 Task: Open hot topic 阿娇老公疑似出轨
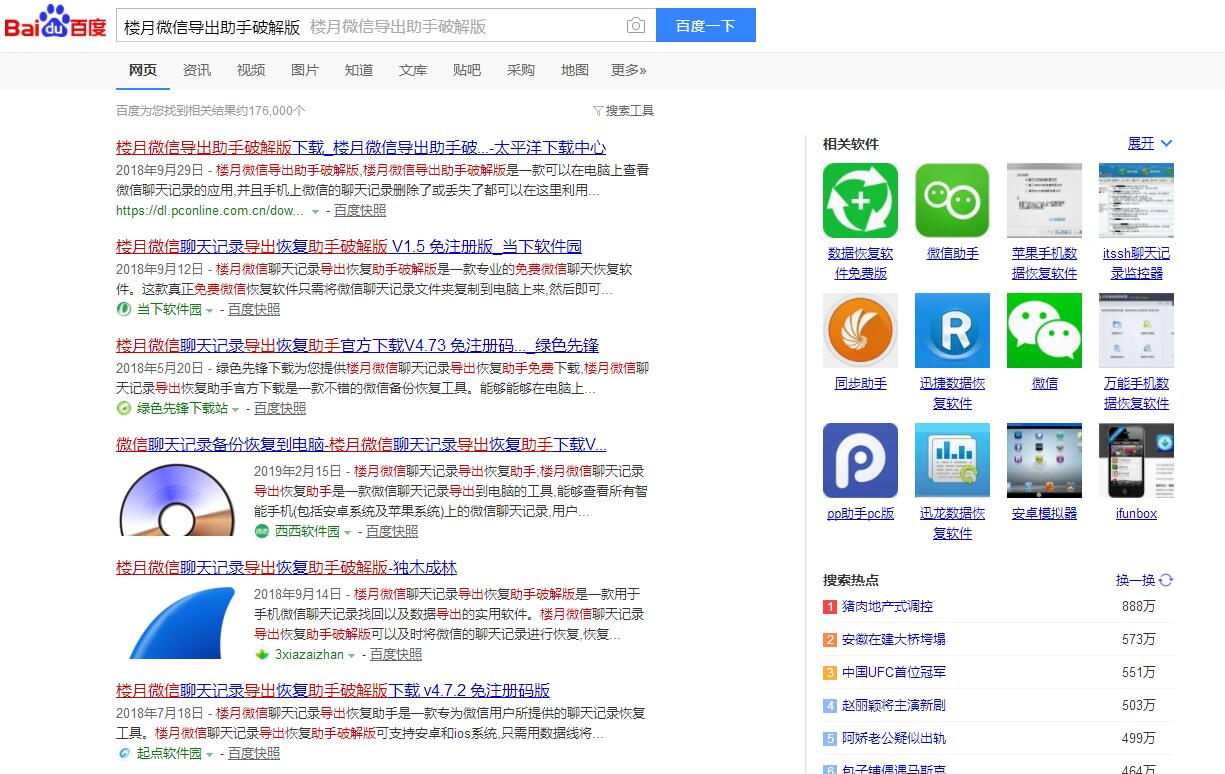tap(894, 739)
